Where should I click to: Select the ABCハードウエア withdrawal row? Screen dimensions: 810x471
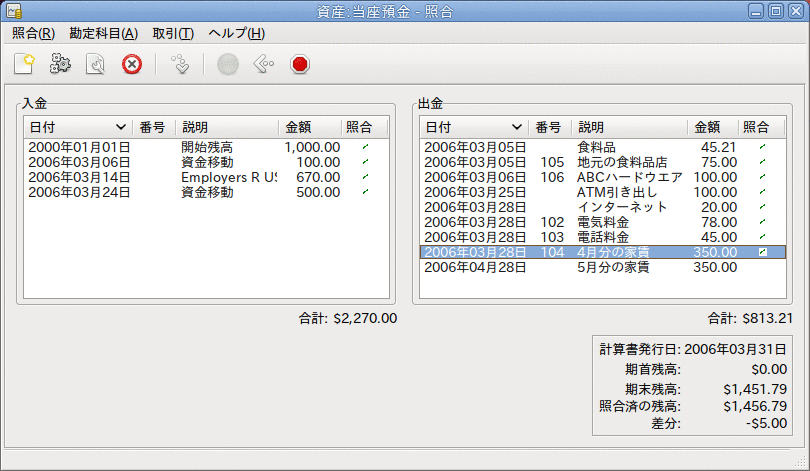(x=603, y=177)
